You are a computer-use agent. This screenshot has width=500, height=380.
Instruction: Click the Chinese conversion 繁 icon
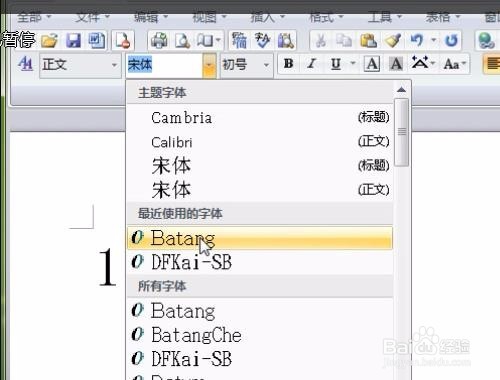(x=239, y=41)
